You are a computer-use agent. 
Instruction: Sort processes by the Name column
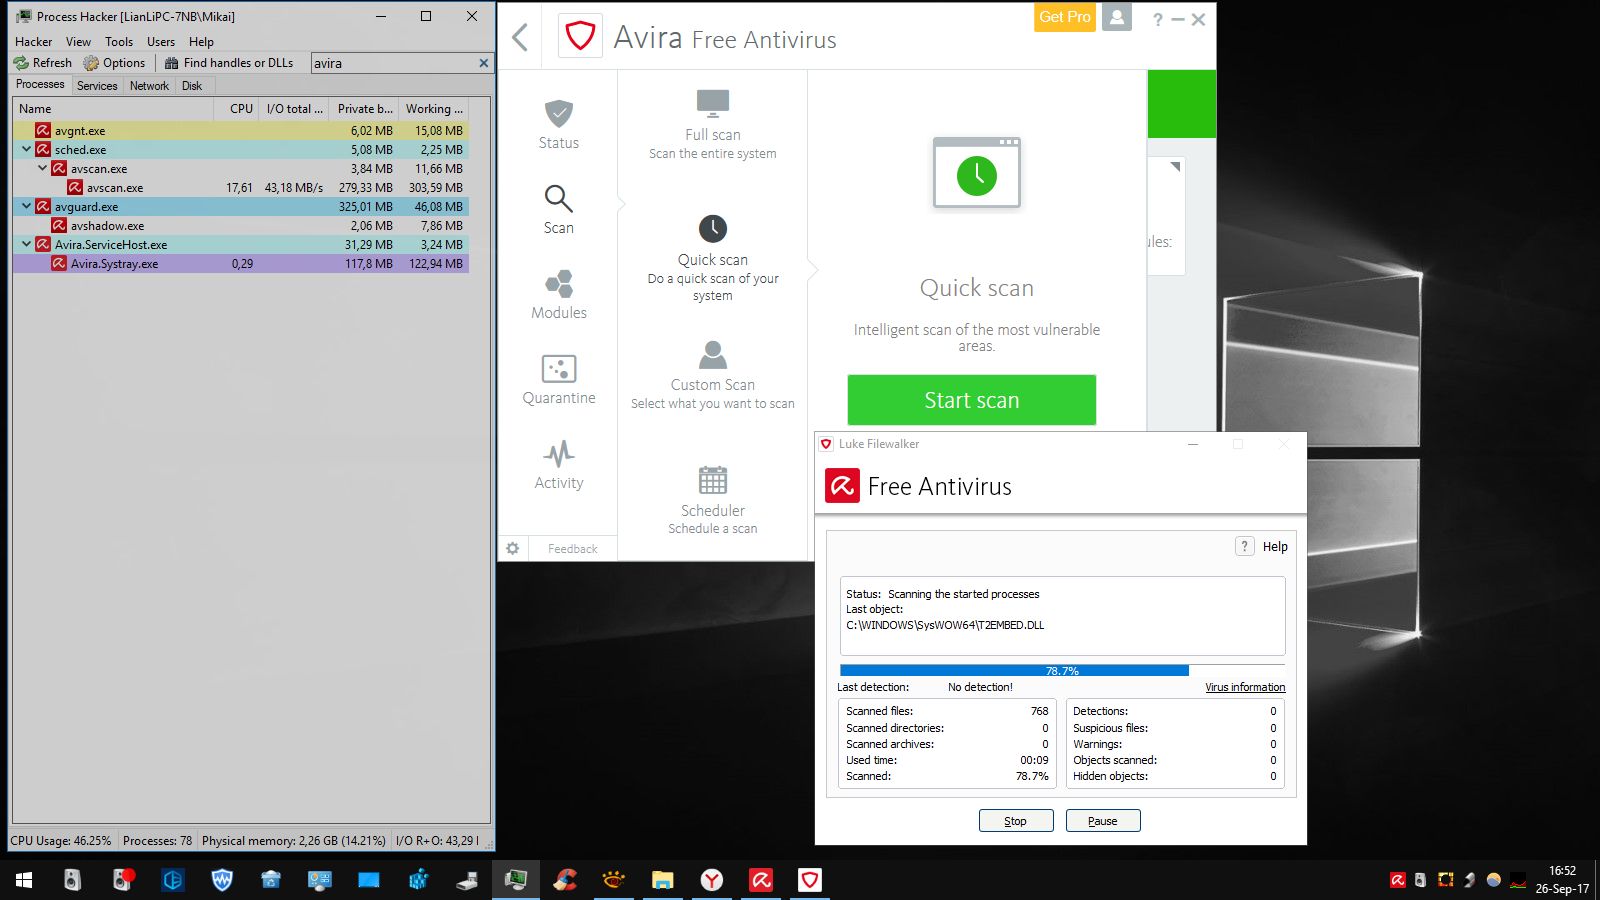[113, 109]
